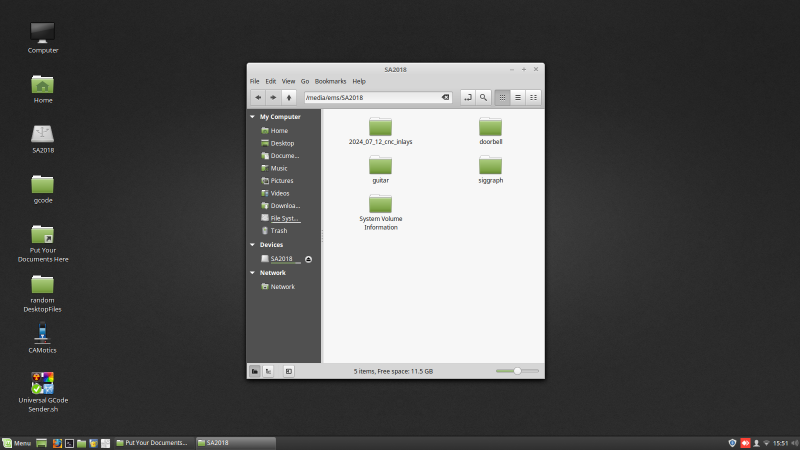Select the CAMotics desktop icon
The height and width of the screenshot is (450, 800).
[x=42, y=338]
